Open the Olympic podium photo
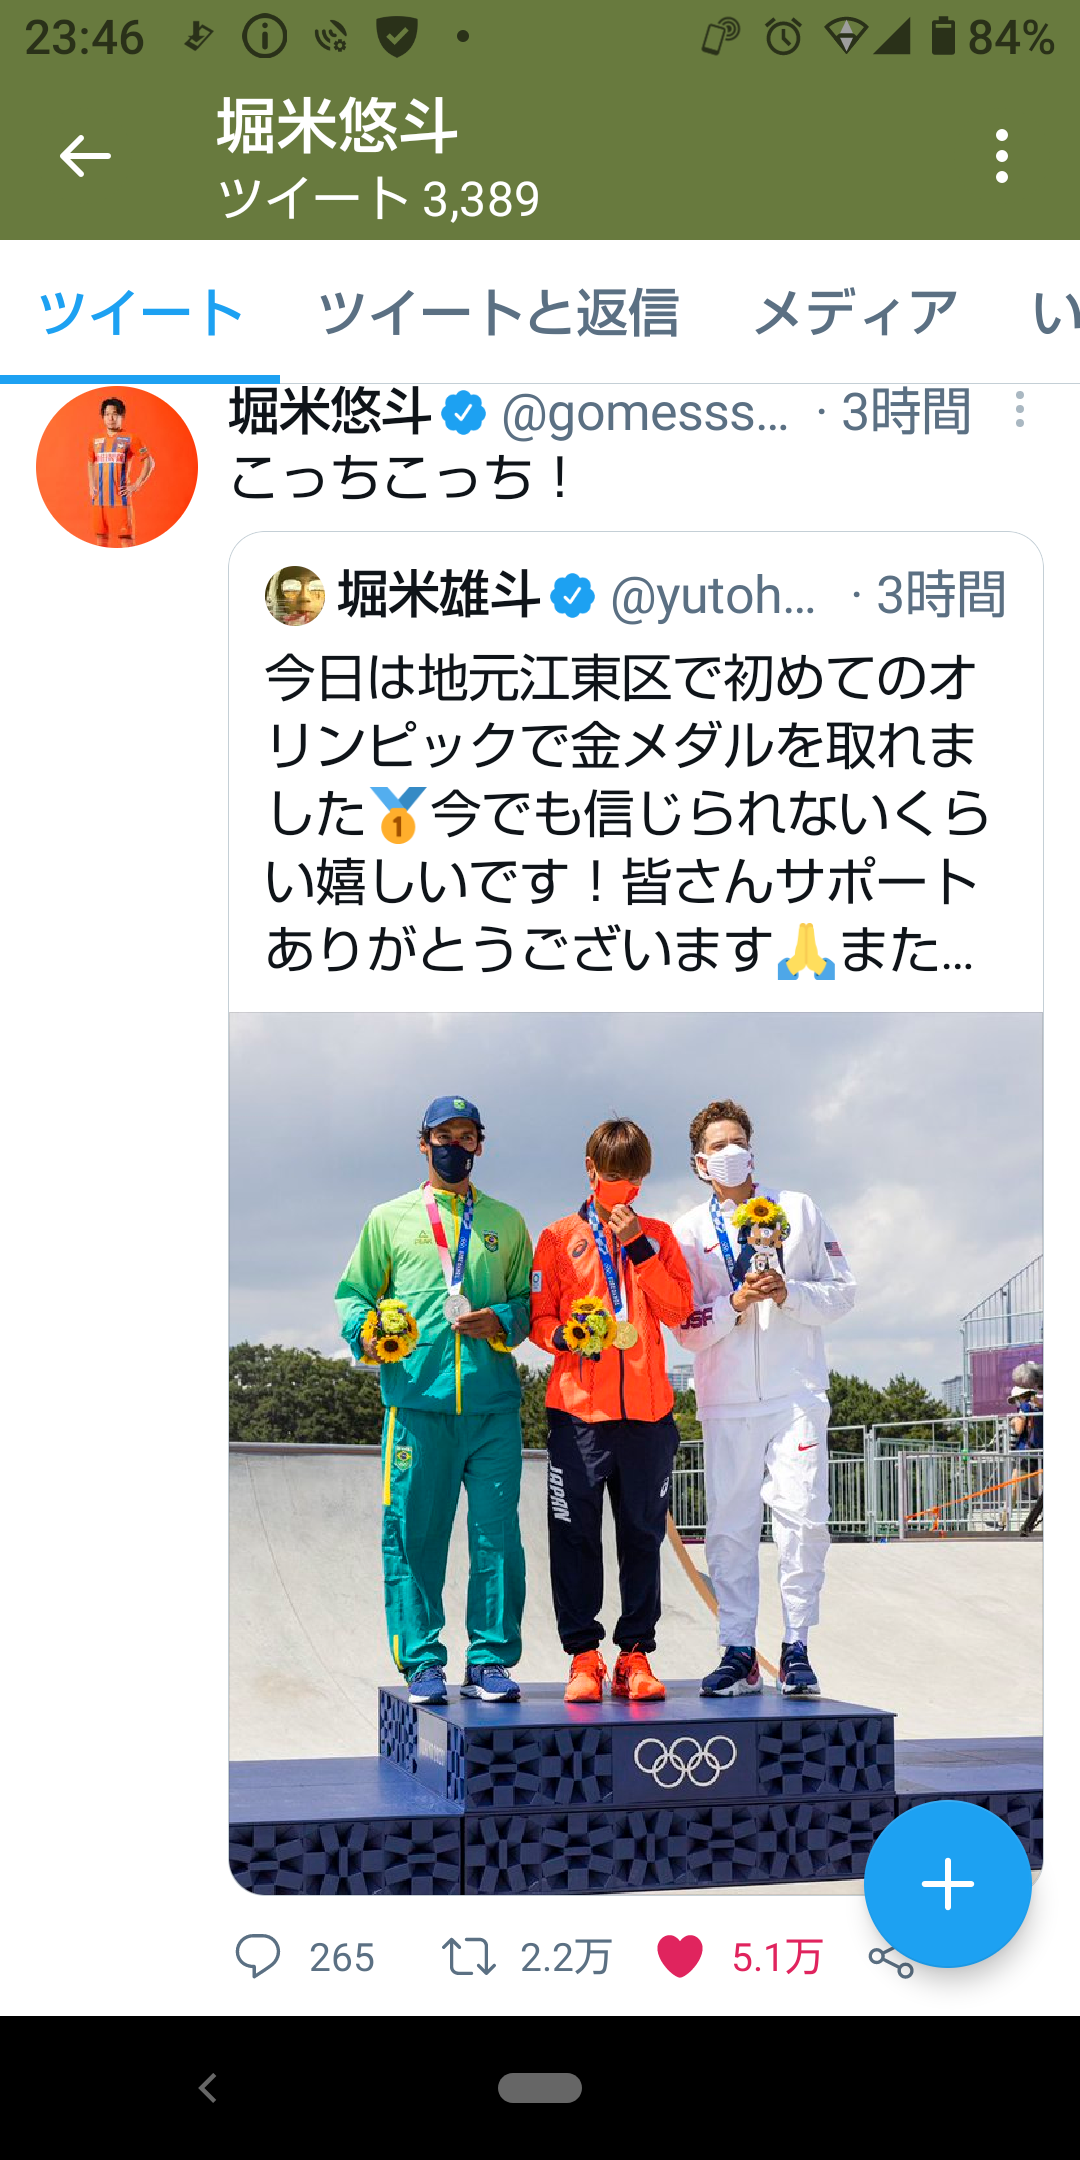 click(x=636, y=1453)
